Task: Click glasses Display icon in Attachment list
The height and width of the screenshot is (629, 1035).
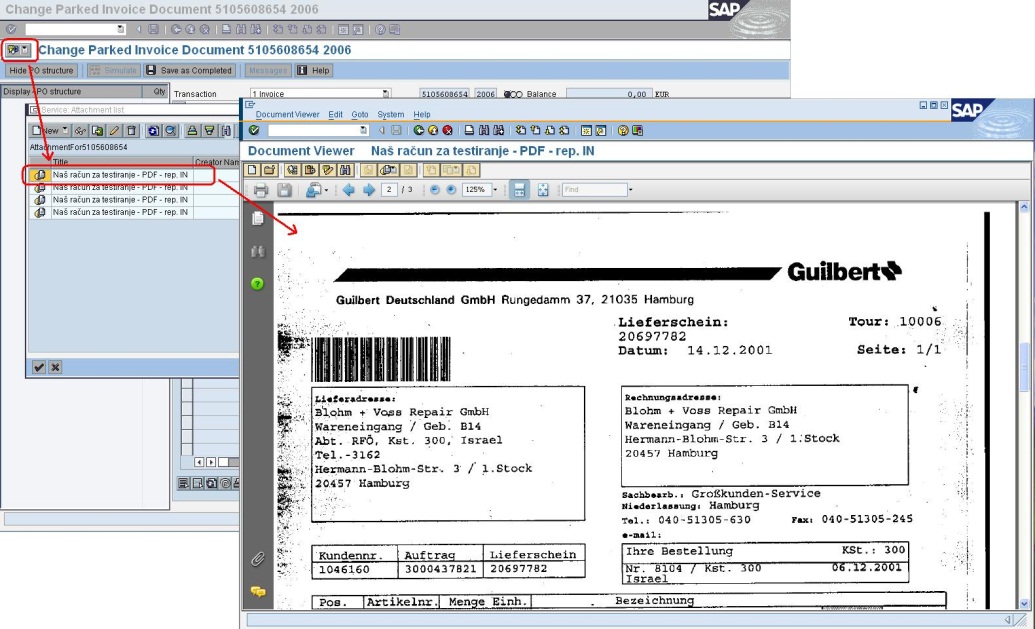Action: 81,131
